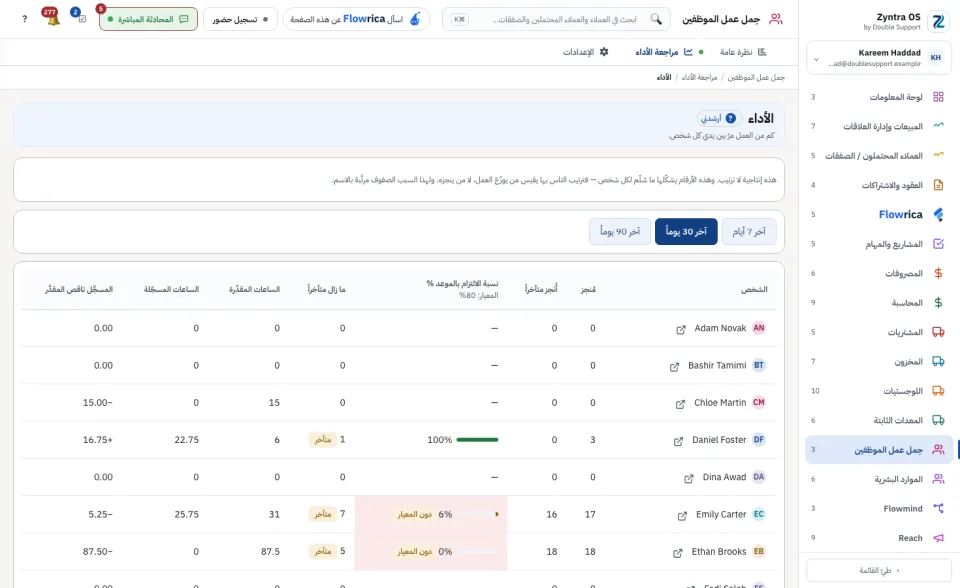Click the جمل عمل الموظفين header people icon
This screenshot has height=588, width=960.
(776, 19)
